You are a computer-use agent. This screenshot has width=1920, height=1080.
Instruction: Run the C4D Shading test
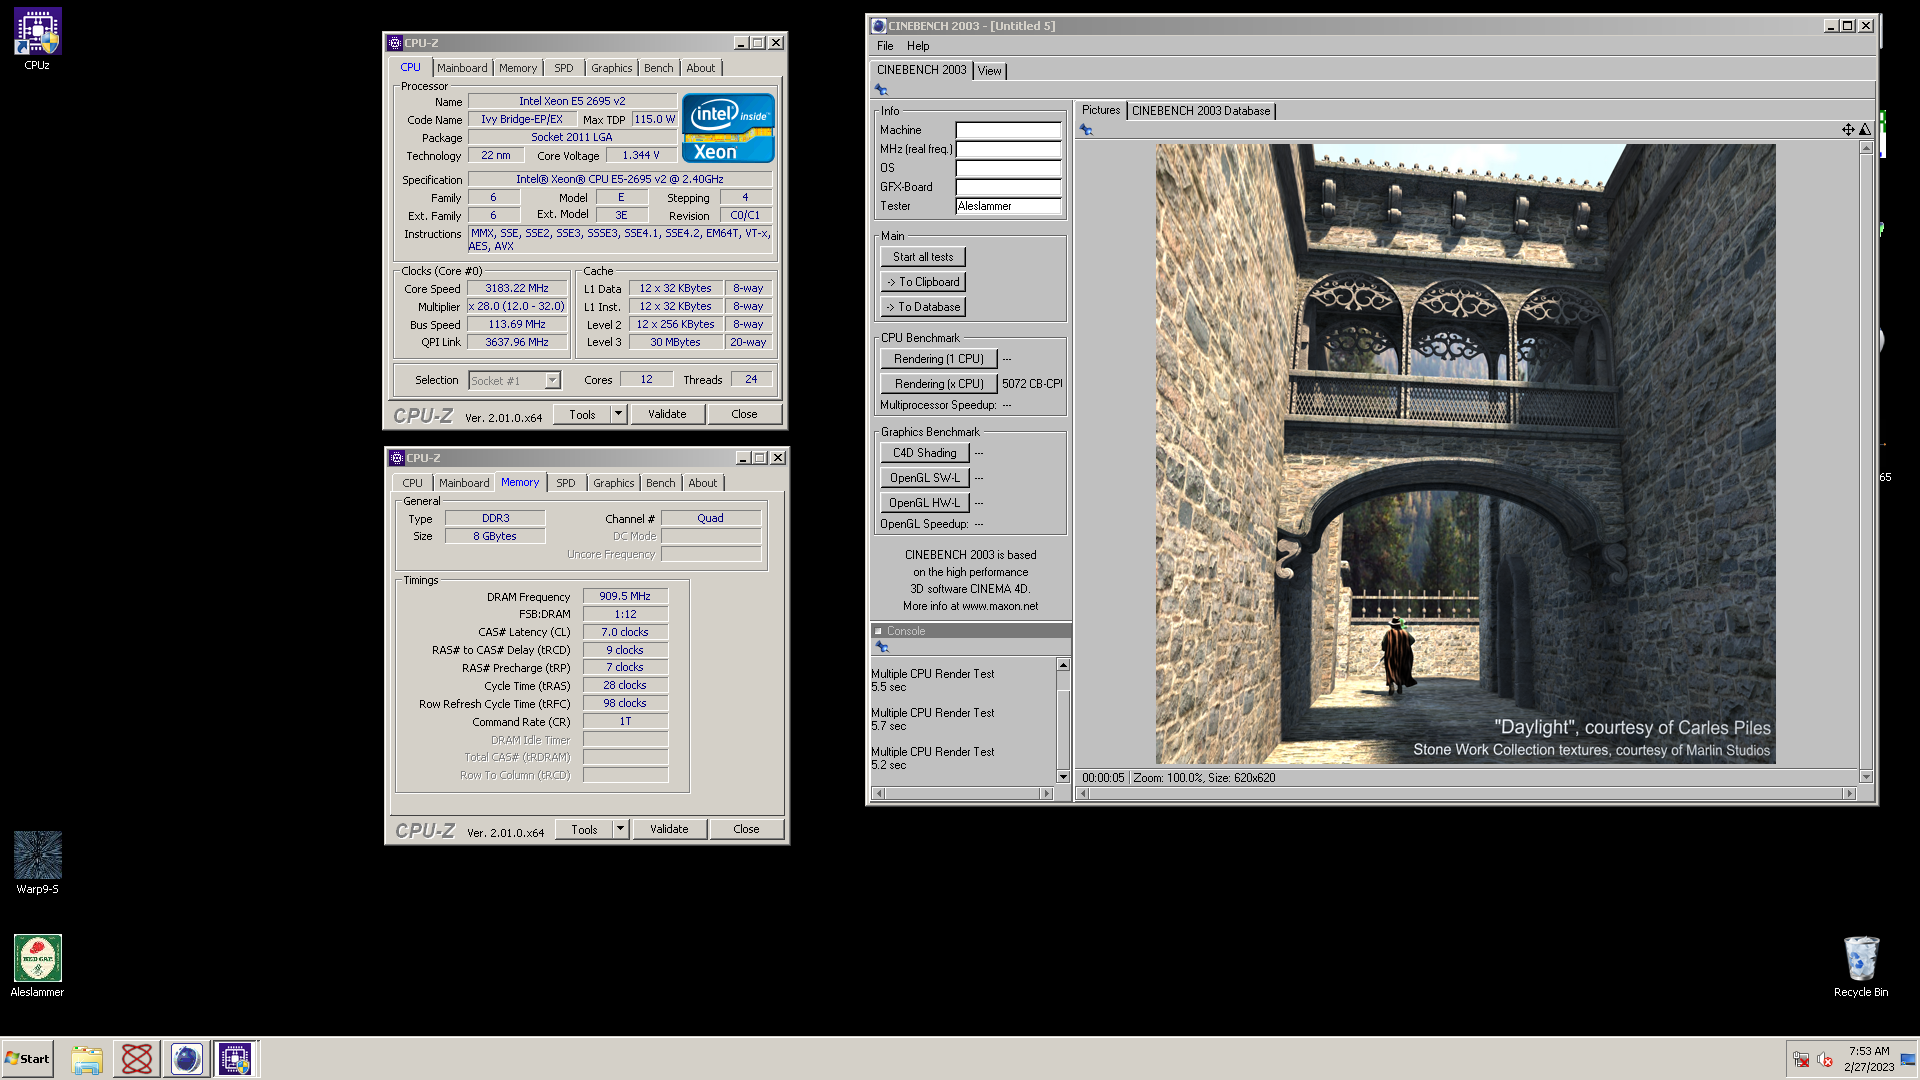click(925, 453)
